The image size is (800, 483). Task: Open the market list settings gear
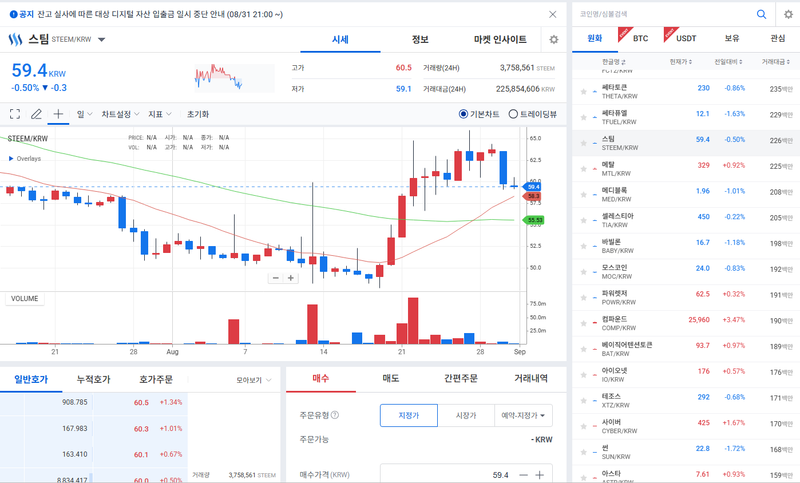(788, 14)
